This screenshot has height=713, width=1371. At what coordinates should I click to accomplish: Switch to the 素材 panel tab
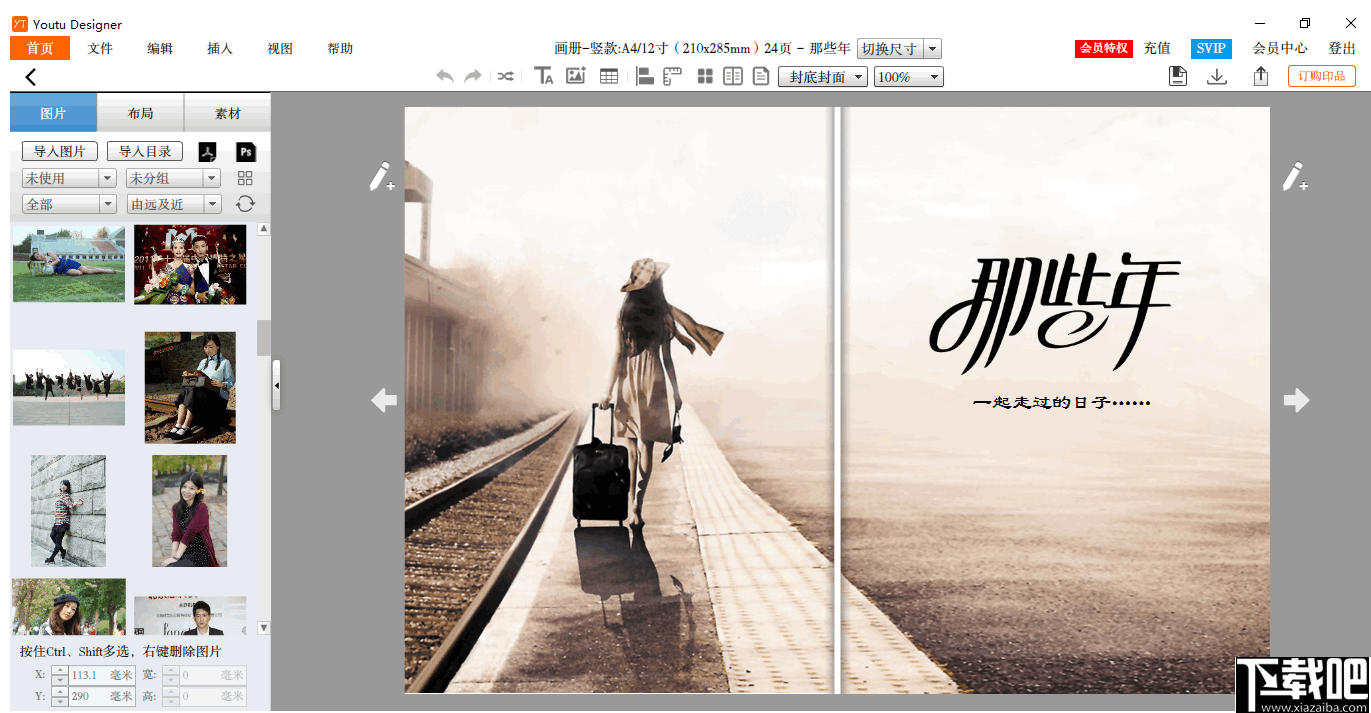pos(227,112)
